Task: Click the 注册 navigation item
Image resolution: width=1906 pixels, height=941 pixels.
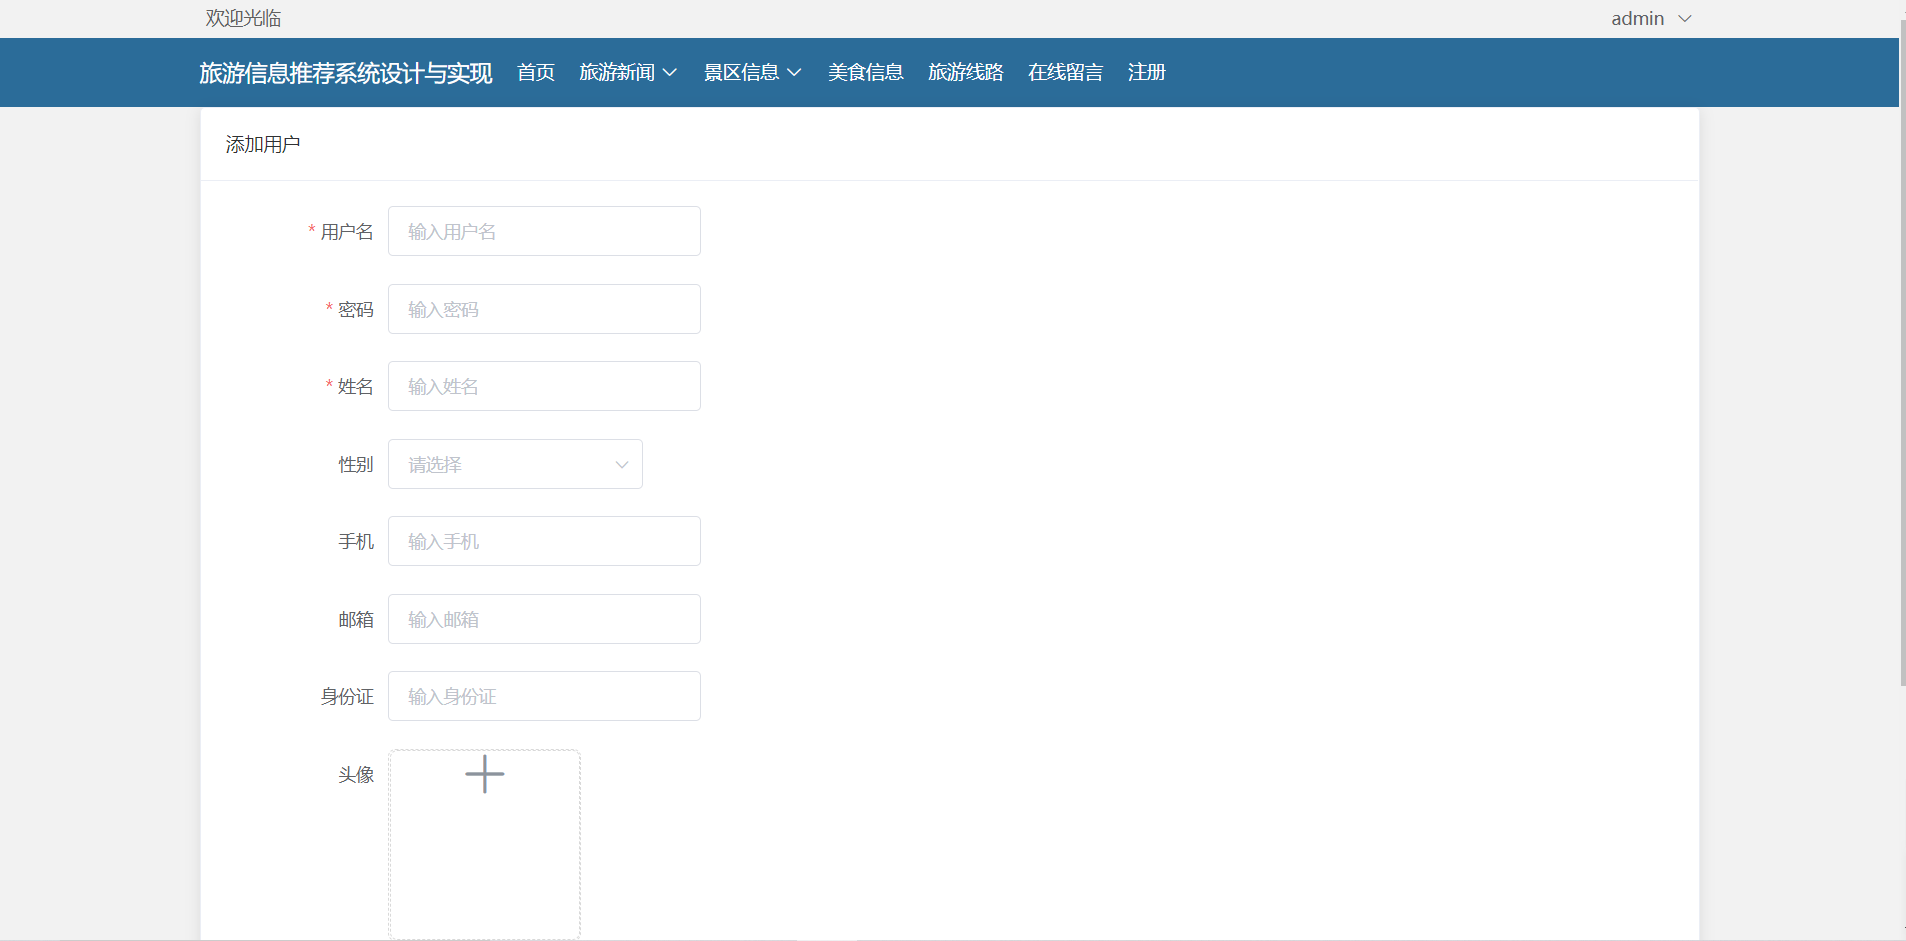Action: point(1147,72)
